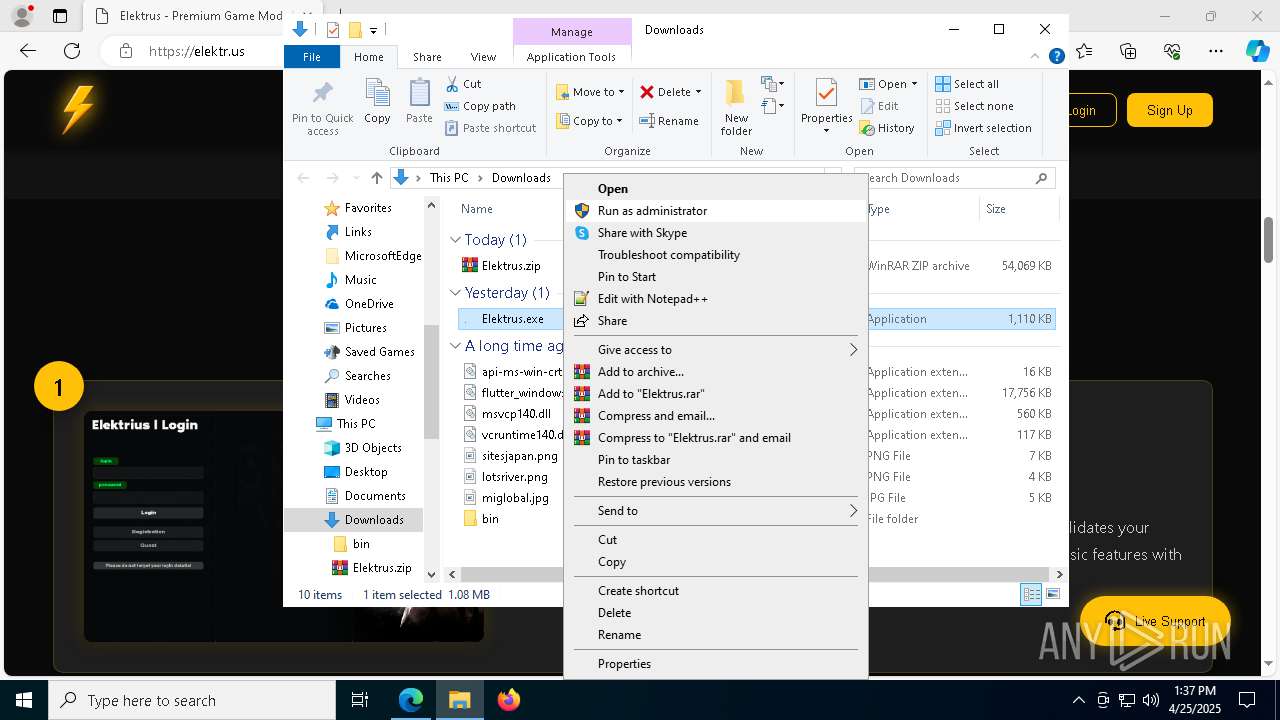
Task: Switch to details view button
Action: click(1031, 595)
